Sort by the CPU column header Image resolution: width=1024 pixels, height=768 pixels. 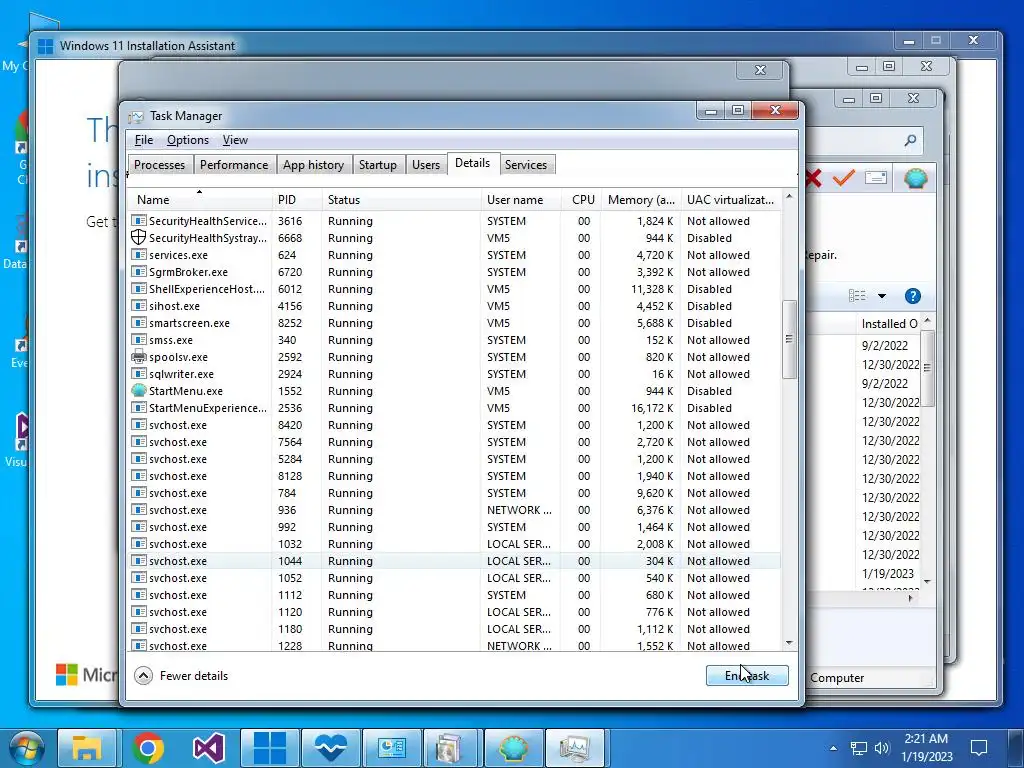tap(581, 199)
